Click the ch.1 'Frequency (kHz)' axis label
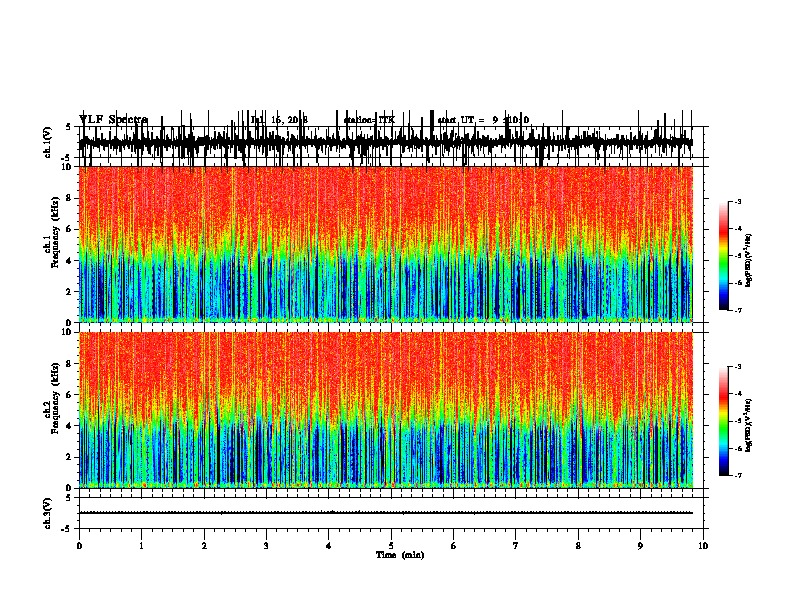792x612 pixels. coord(55,233)
